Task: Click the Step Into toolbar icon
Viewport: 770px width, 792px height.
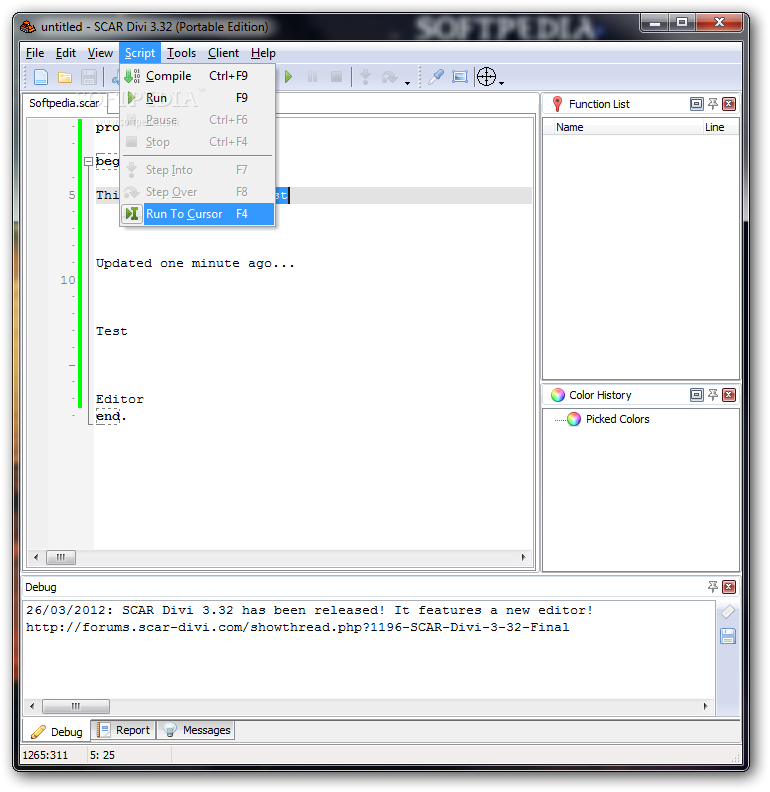Action: pos(365,77)
